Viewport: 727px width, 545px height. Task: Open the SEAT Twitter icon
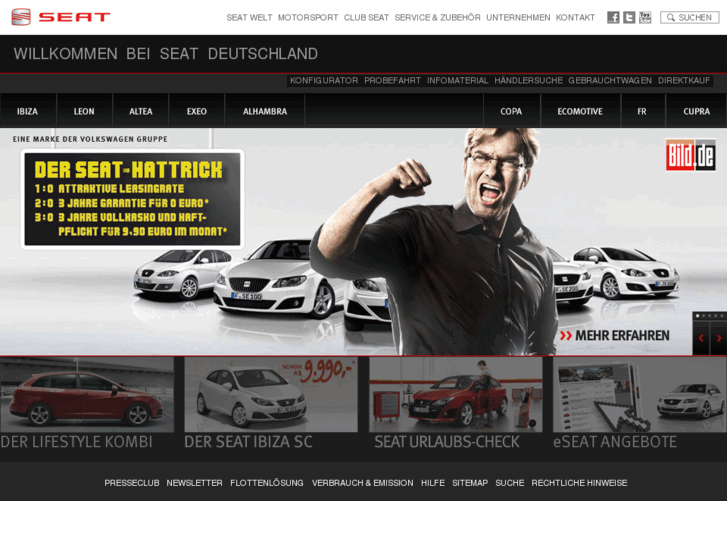click(629, 18)
